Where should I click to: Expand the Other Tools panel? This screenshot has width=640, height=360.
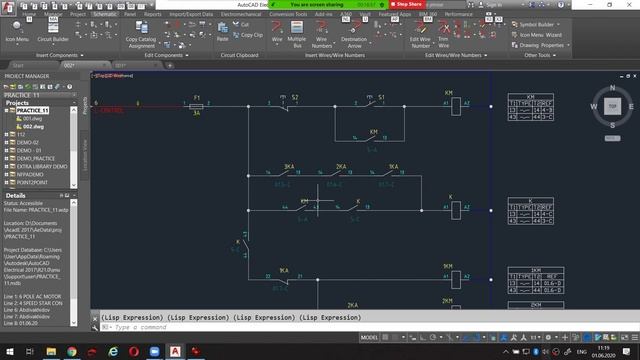click(x=540, y=55)
